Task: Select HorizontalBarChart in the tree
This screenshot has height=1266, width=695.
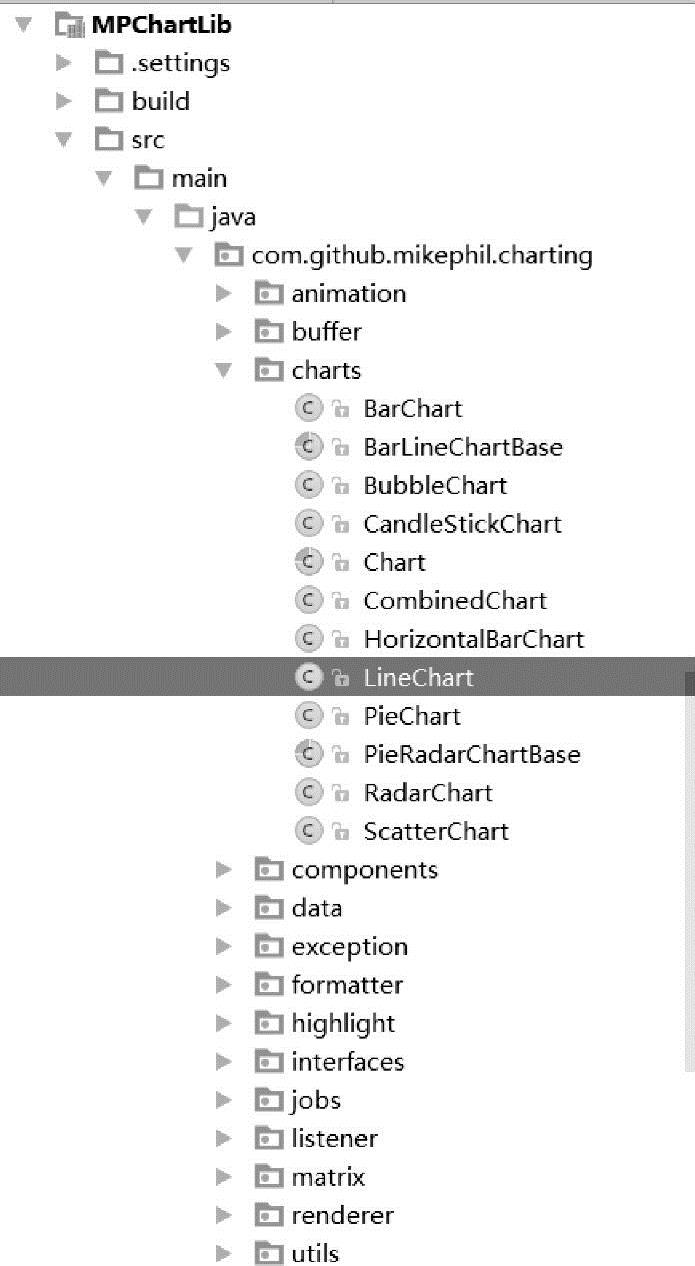Action: pyautogui.click(x=473, y=639)
